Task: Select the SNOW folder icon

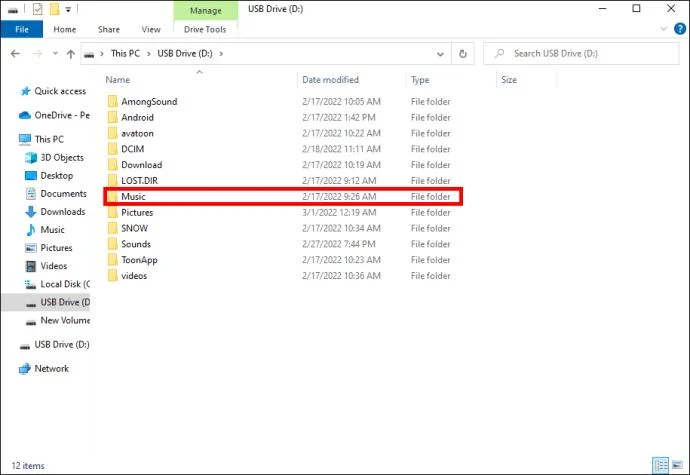Action: click(x=113, y=228)
